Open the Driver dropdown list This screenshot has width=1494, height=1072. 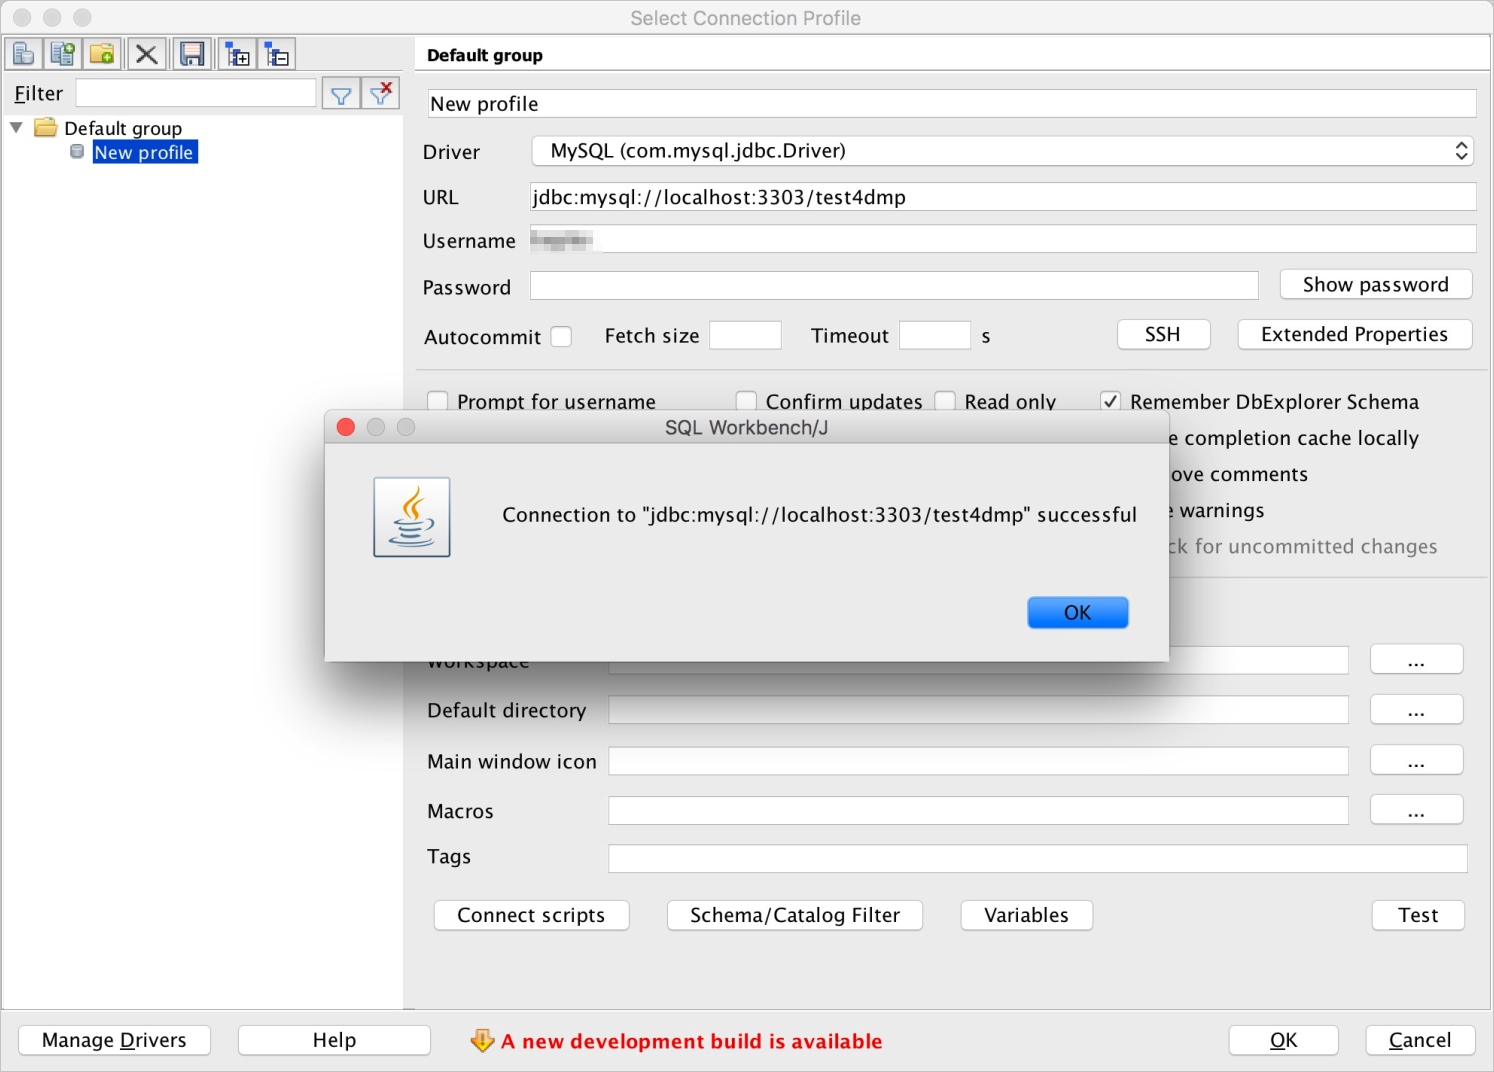(1003, 151)
